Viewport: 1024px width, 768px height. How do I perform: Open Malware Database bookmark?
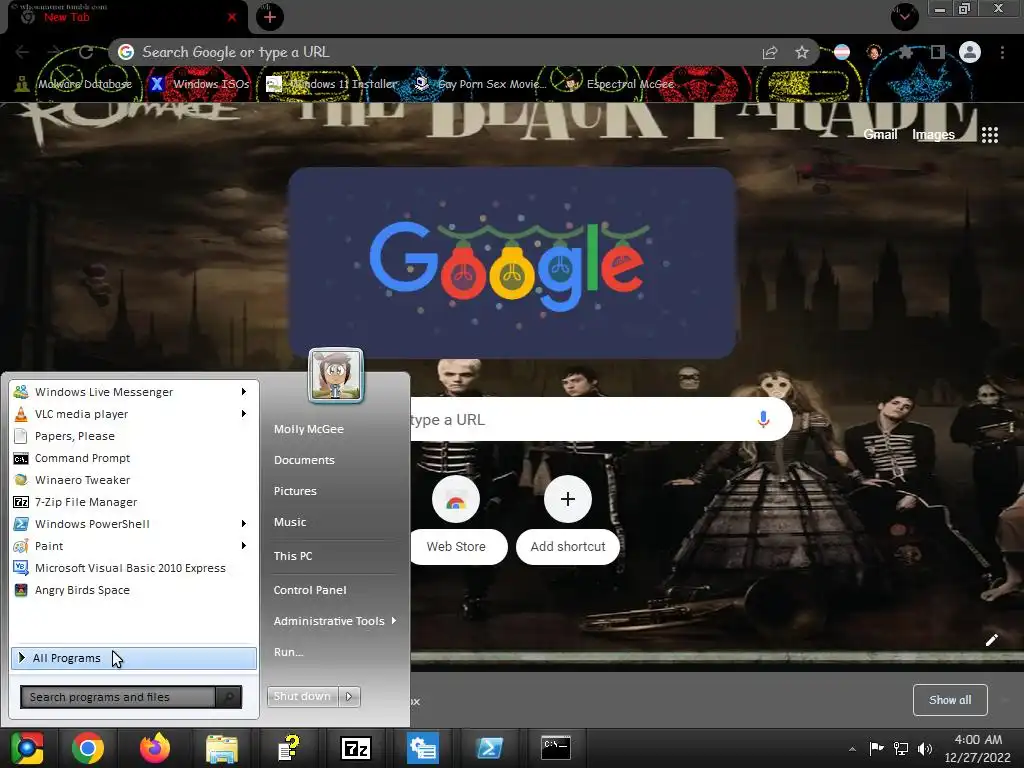pyautogui.click(x=73, y=84)
